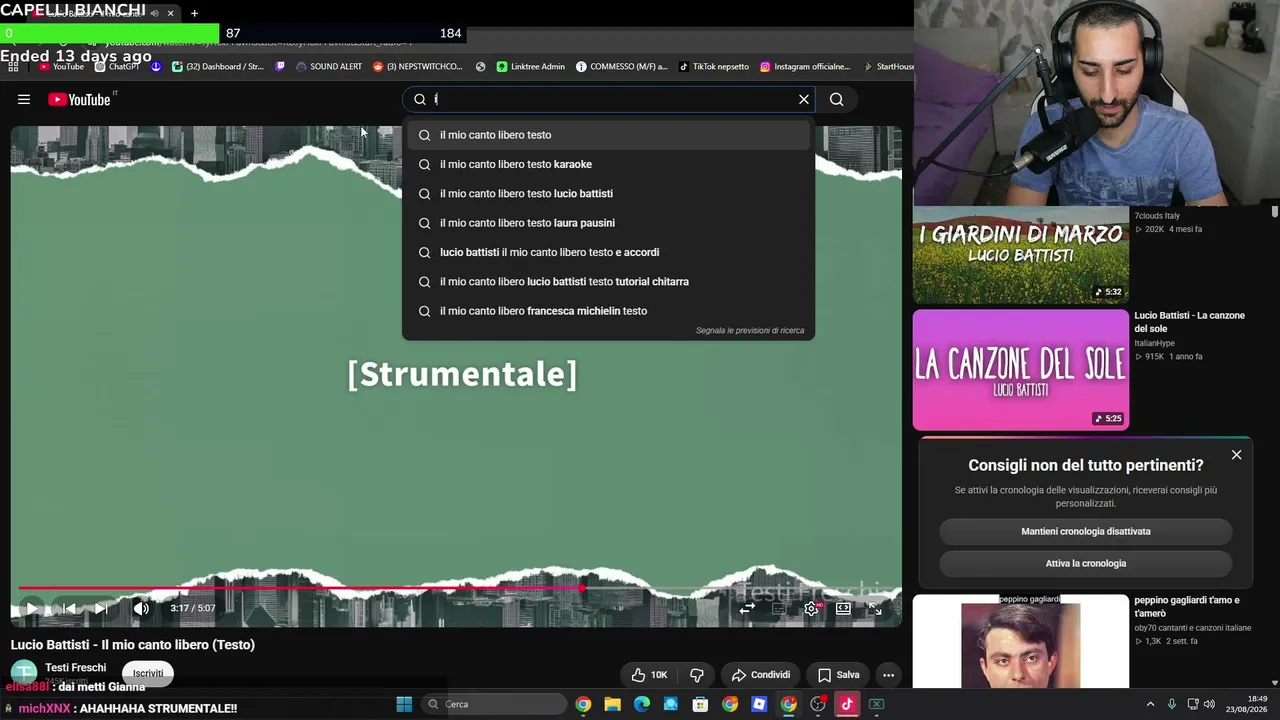This screenshot has height=720, width=1280.
Task: Open the 7clouds Italy channel name
Action: (x=1157, y=216)
